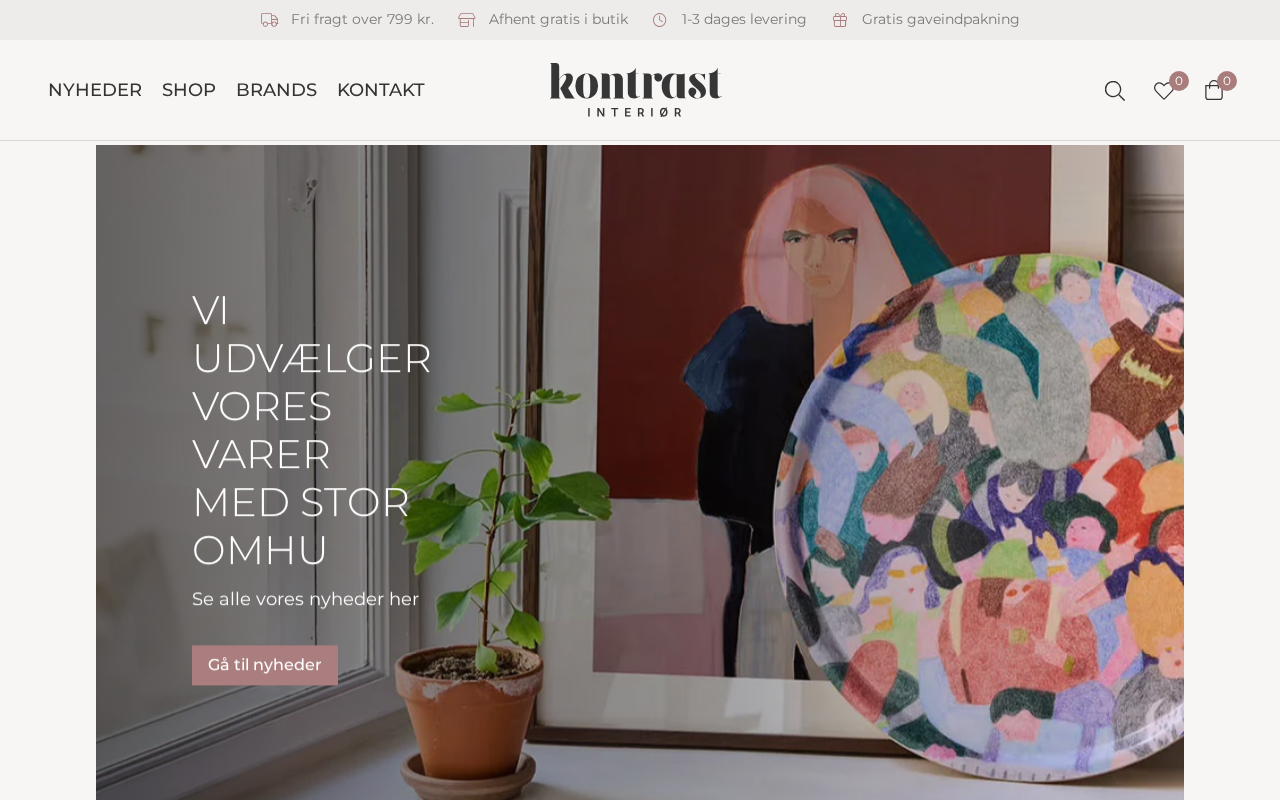Open the SHOP menu
The width and height of the screenshot is (1280, 800).
pyautogui.click(x=189, y=90)
